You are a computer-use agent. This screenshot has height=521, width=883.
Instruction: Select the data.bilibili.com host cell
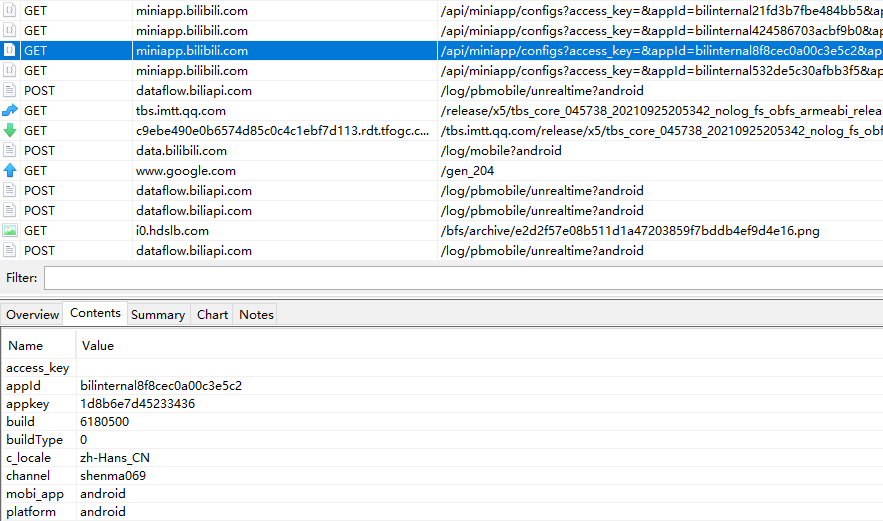tap(181, 151)
